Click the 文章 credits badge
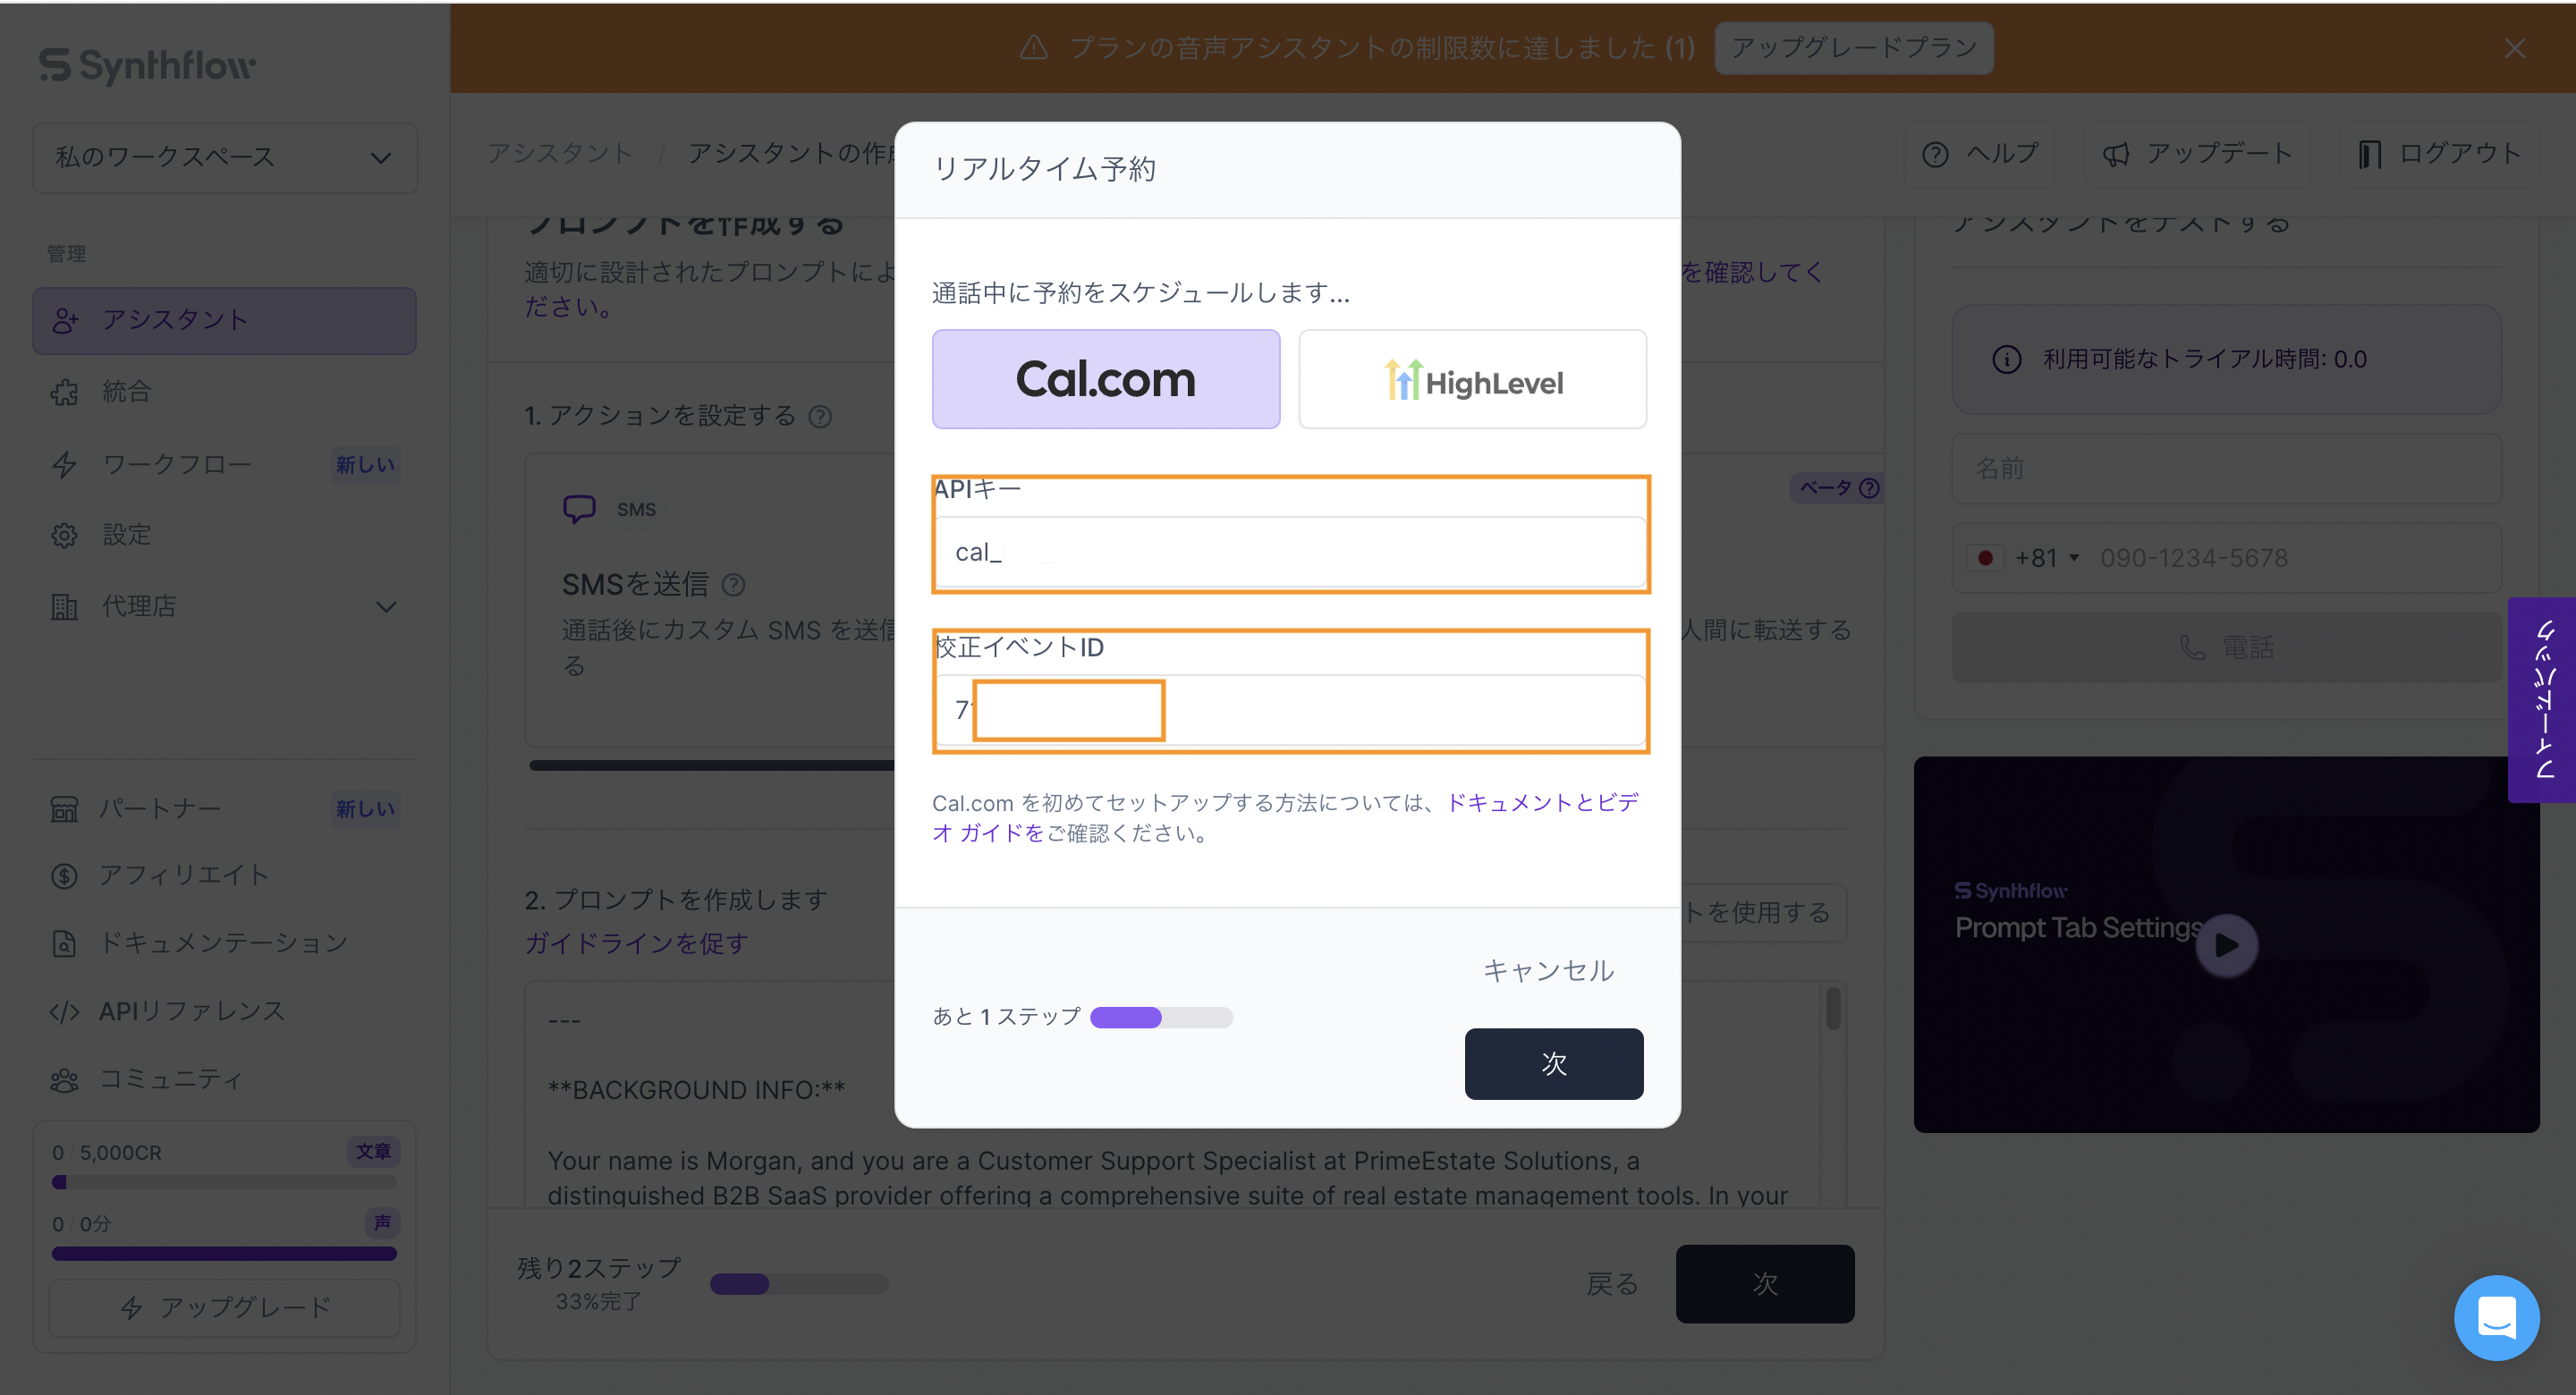 click(373, 1152)
